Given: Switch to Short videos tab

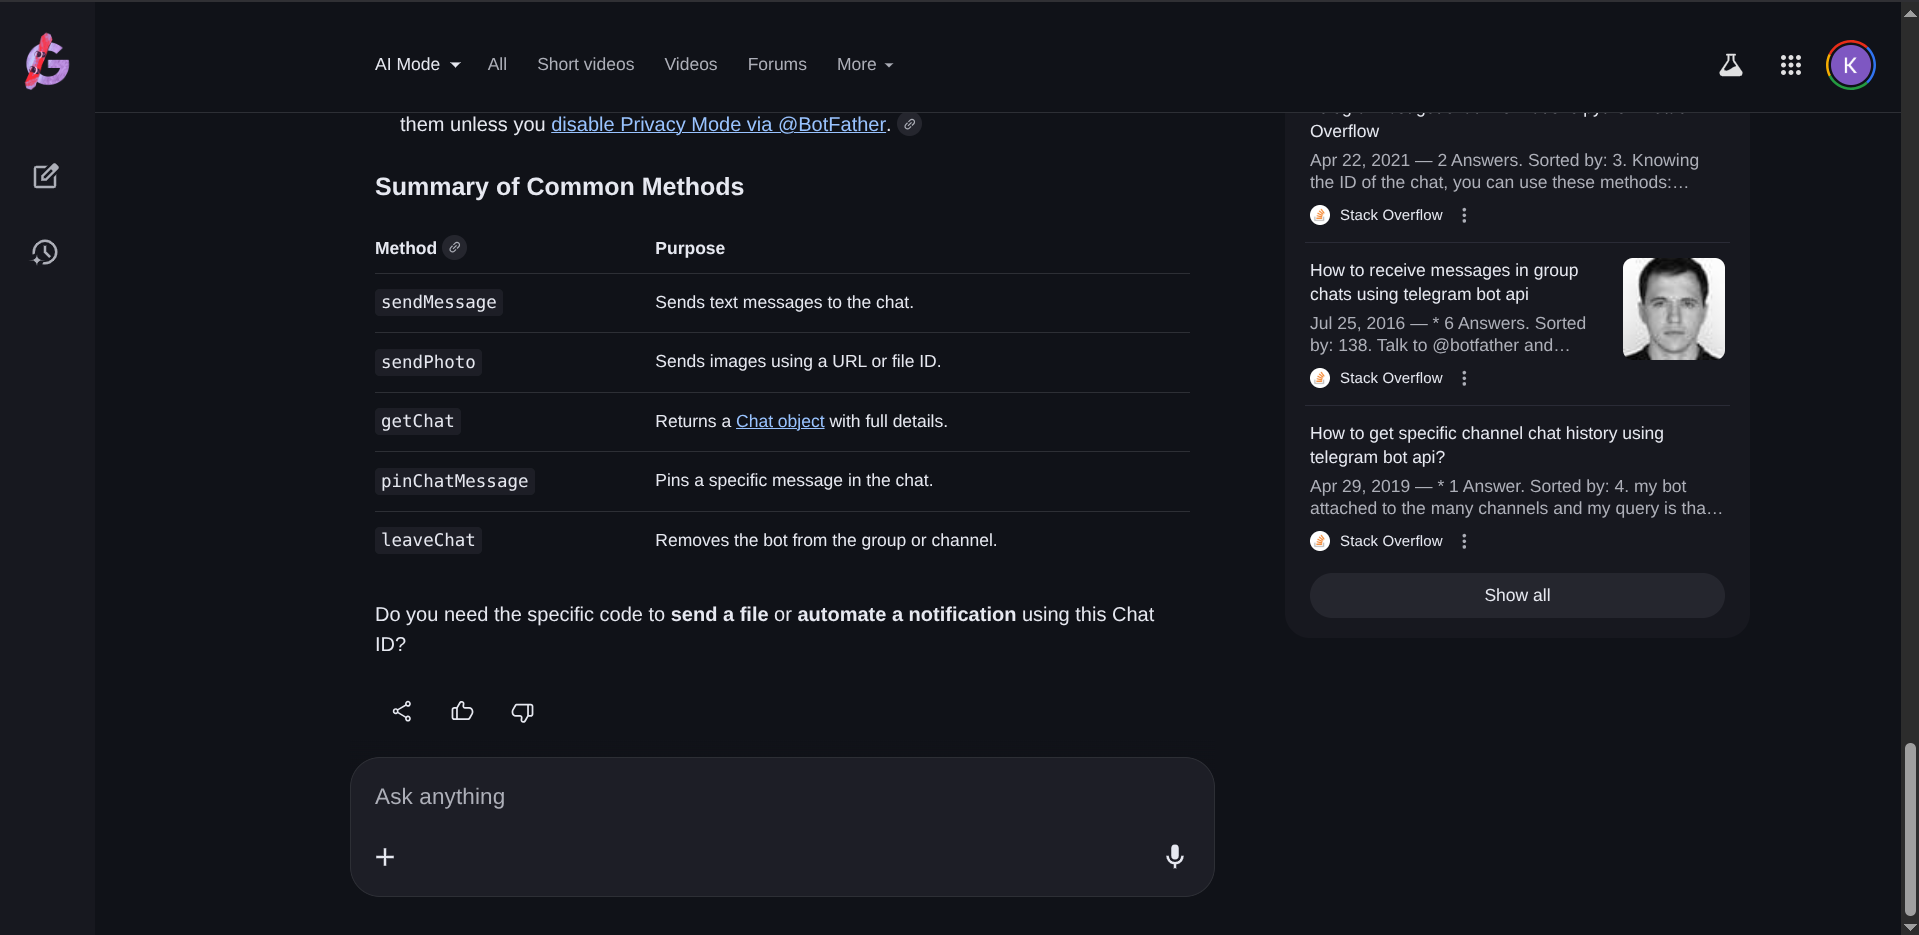Looking at the screenshot, I should click(x=586, y=64).
